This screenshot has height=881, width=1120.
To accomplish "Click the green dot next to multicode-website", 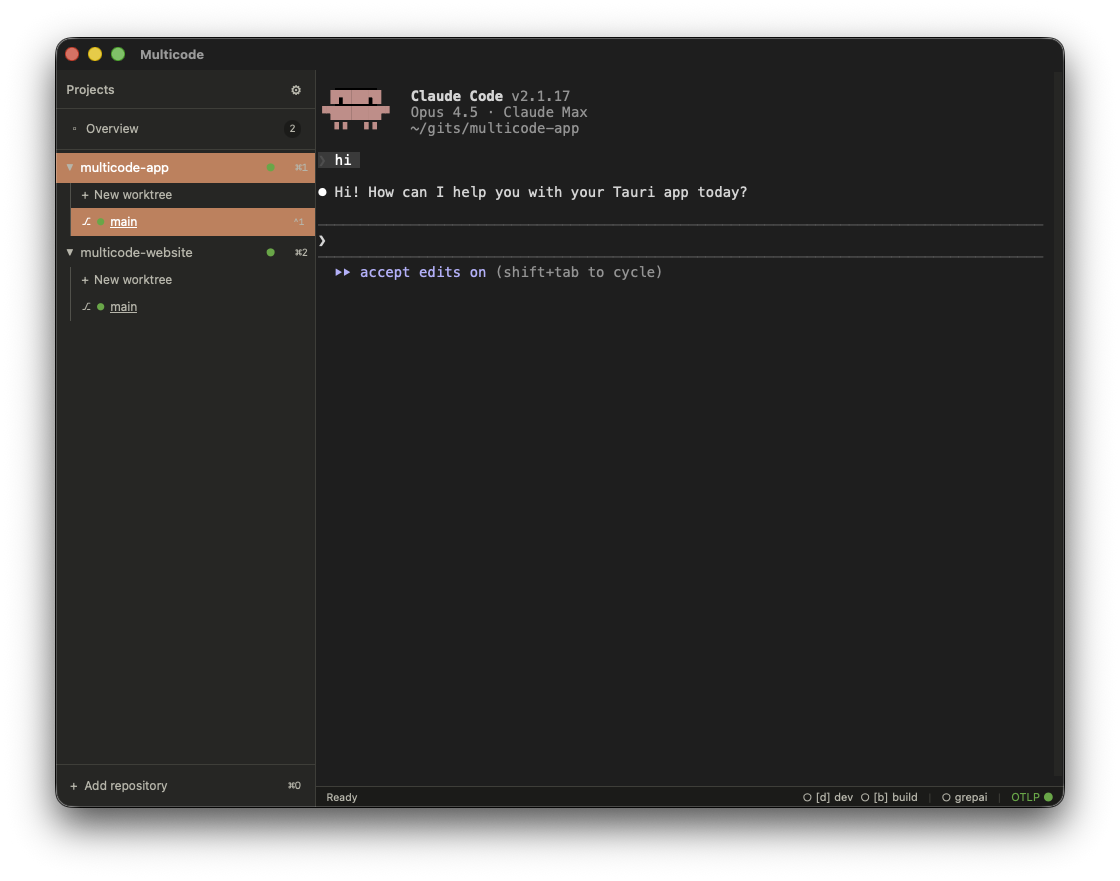I will tap(270, 252).
